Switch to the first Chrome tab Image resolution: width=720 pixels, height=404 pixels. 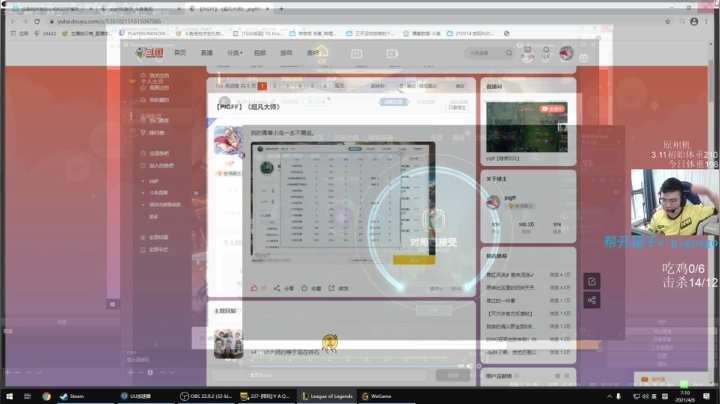(x=52, y=8)
